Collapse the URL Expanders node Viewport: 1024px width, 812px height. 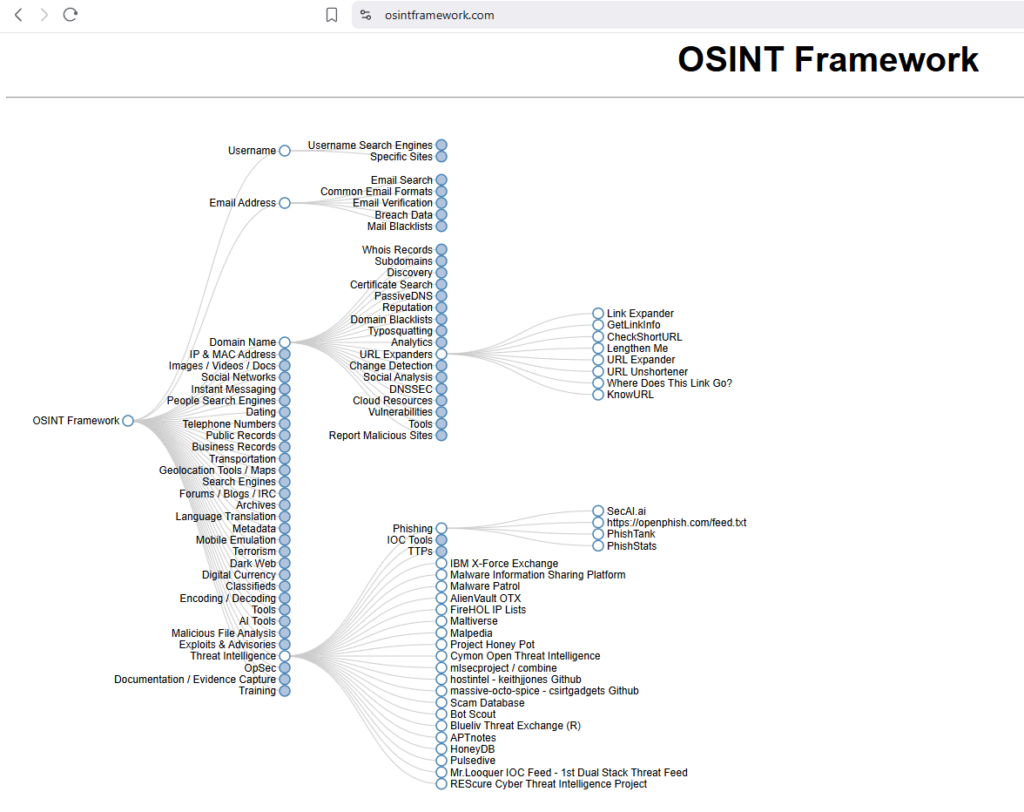(x=441, y=355)
